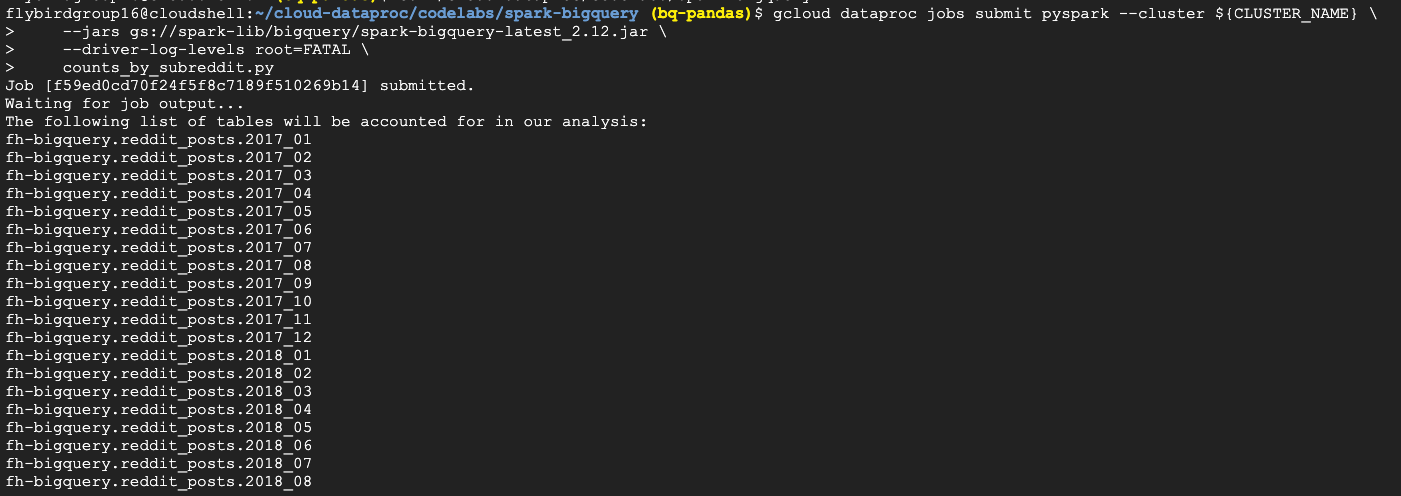Viewport: 1401px width, 496px height.
Task: Click the --driver-log-levels root=FATAL line
Action: tap(206, 49)
